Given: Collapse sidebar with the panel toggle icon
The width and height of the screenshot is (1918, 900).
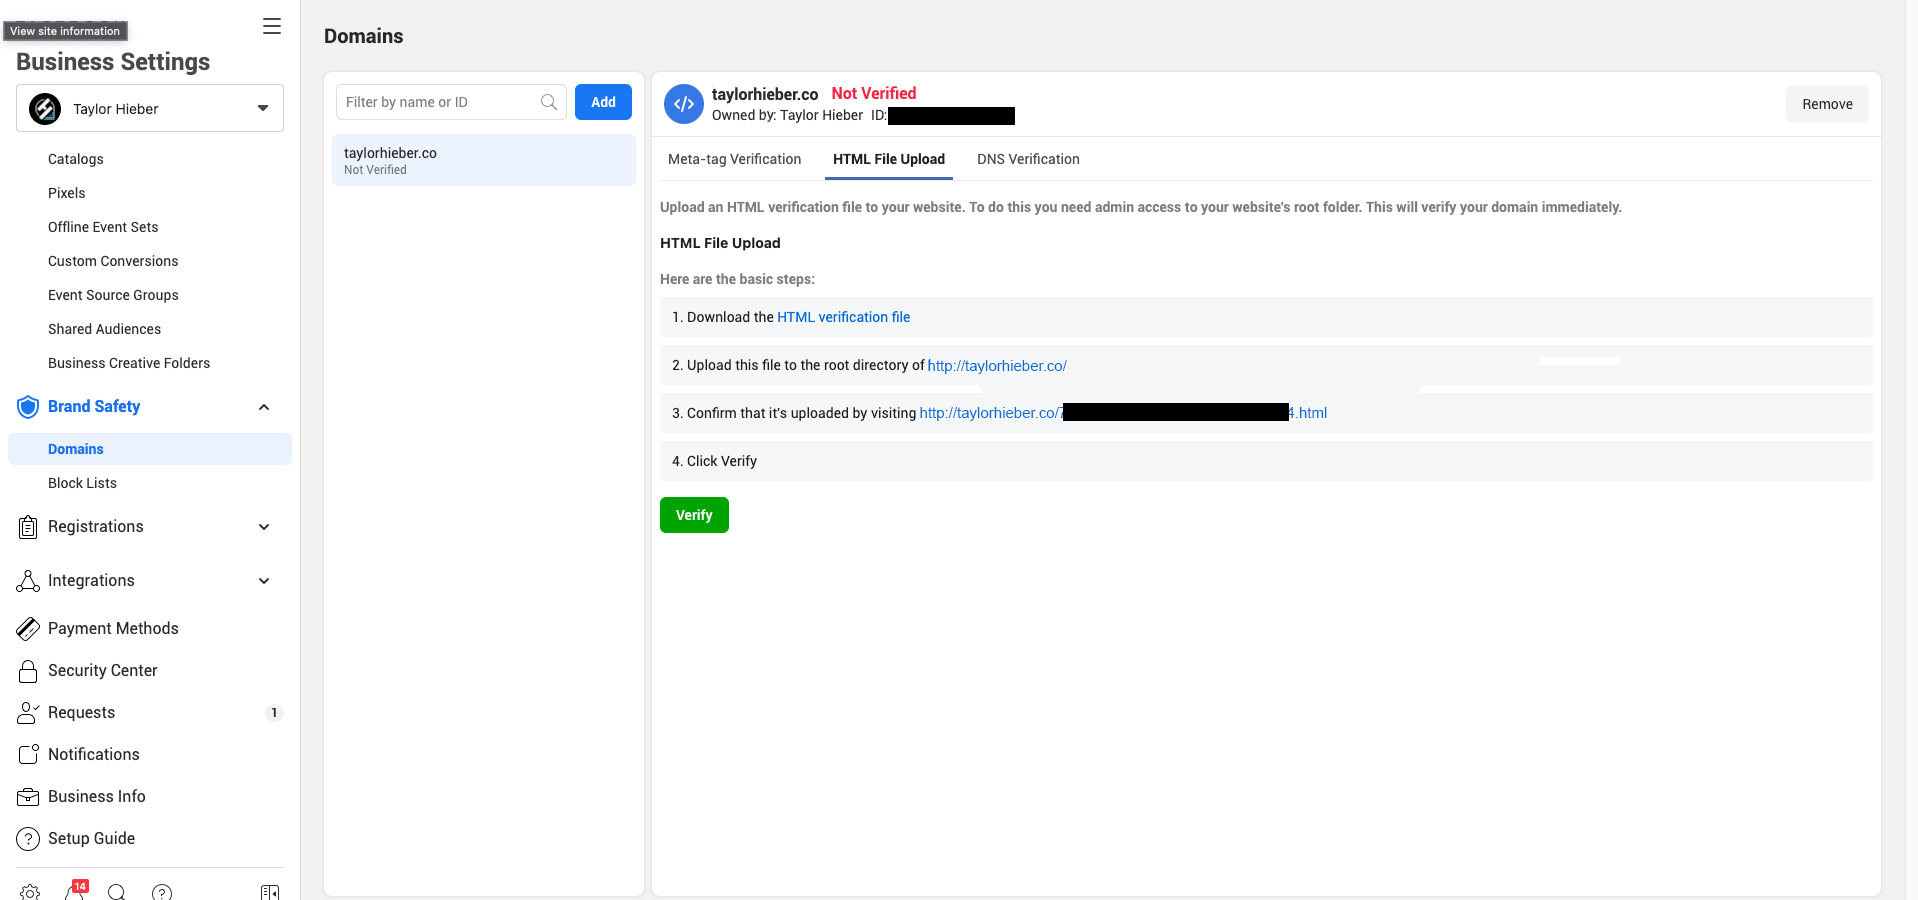Looking at the screenshot, I should click(270, 892).
